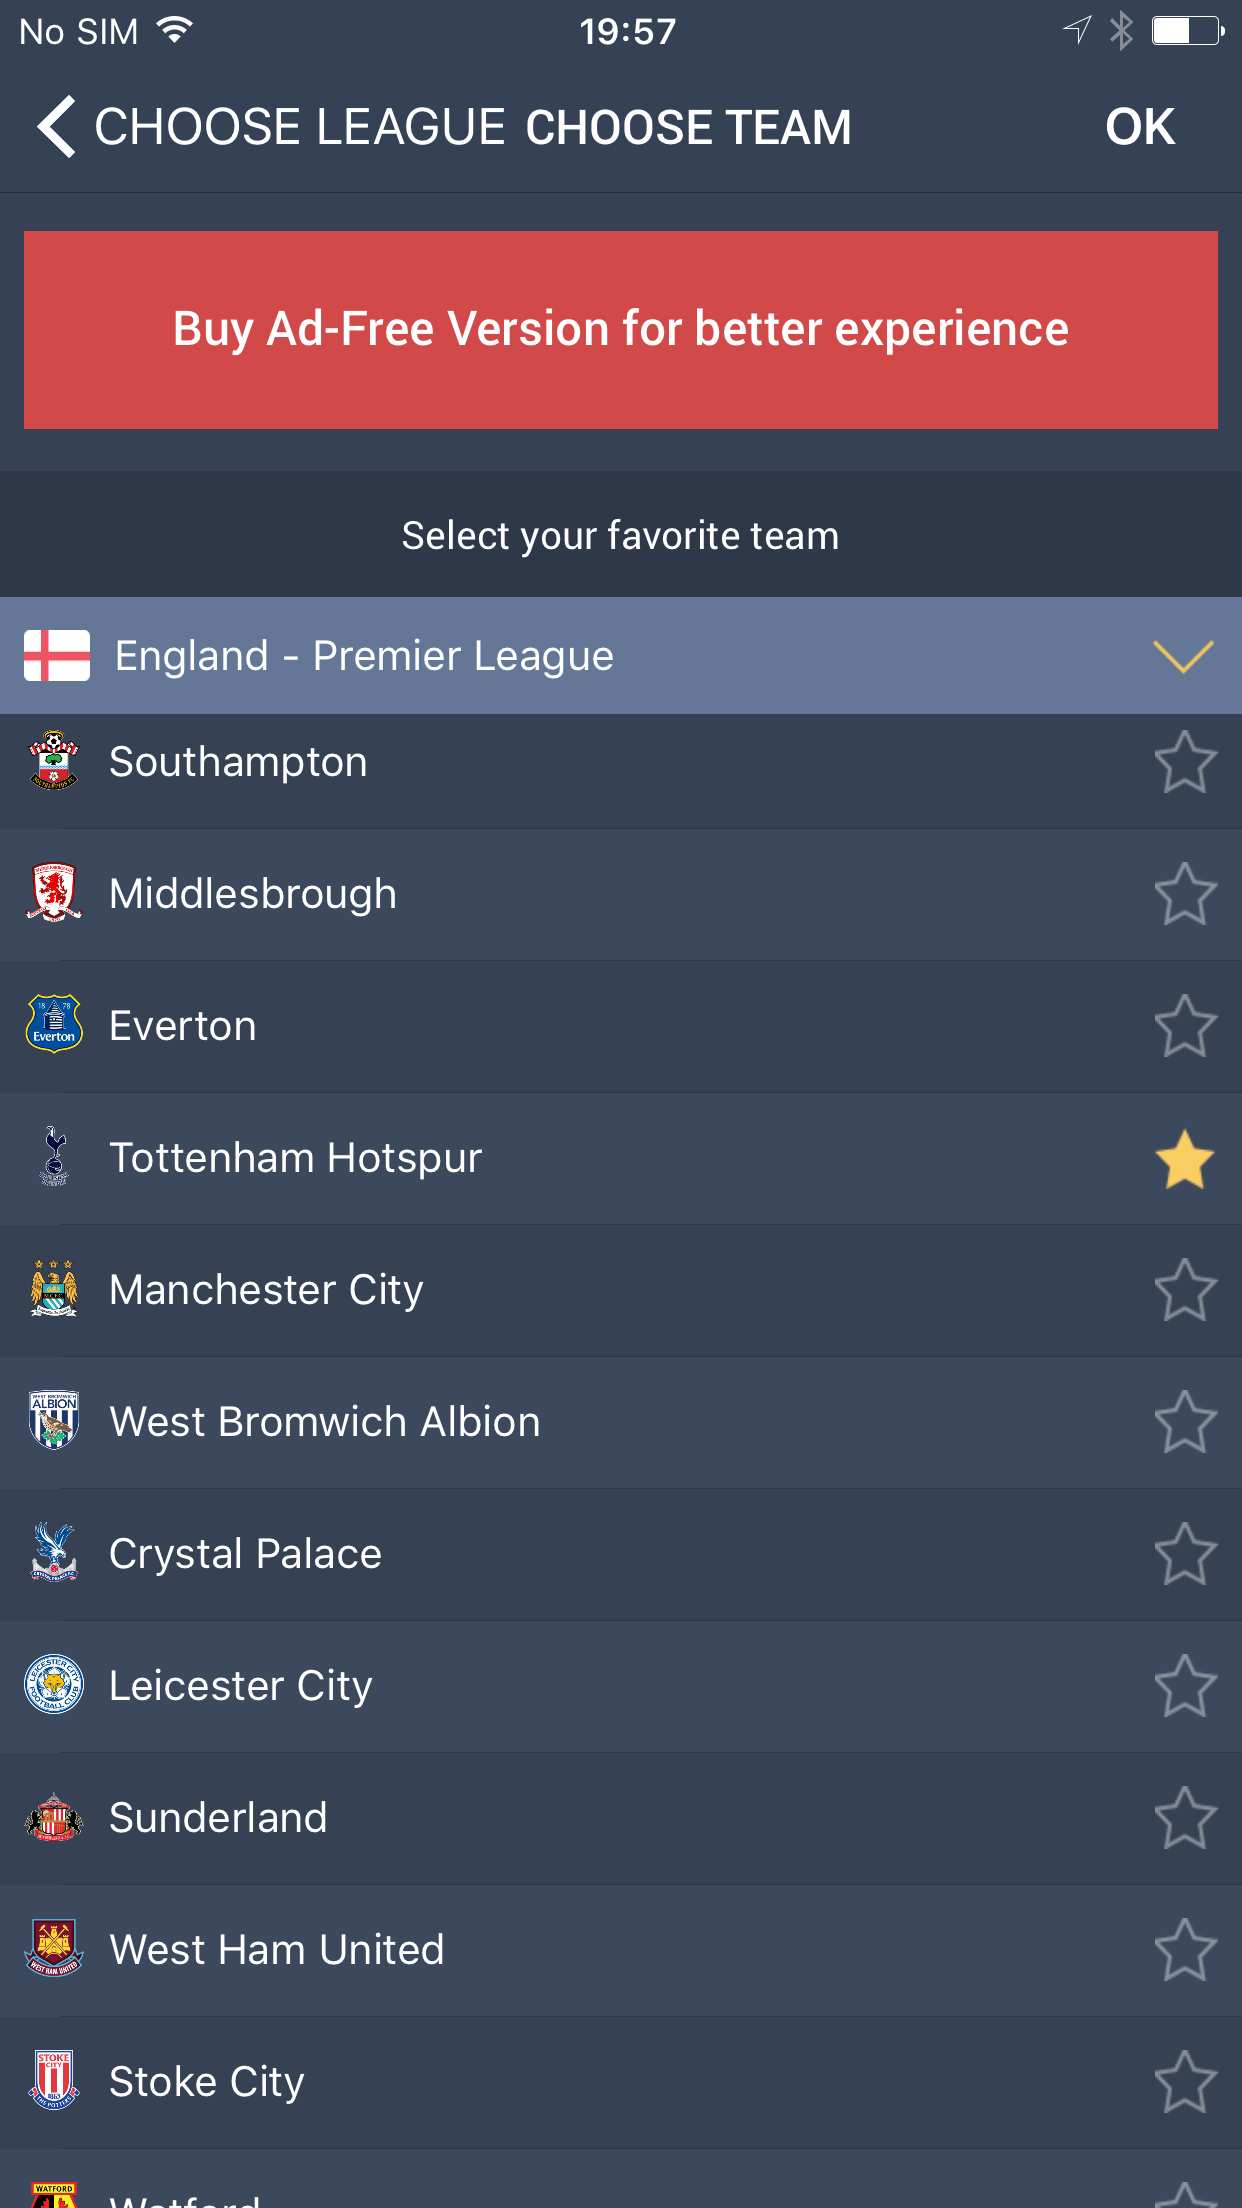
Task: Tap the Manchester City crest
Action: coord(54,1289)
